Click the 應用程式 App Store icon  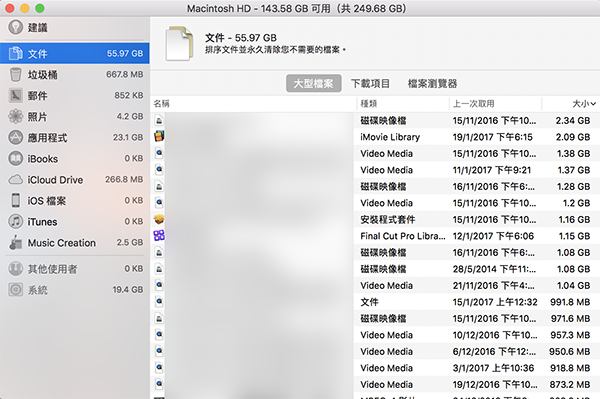[15, 137]
